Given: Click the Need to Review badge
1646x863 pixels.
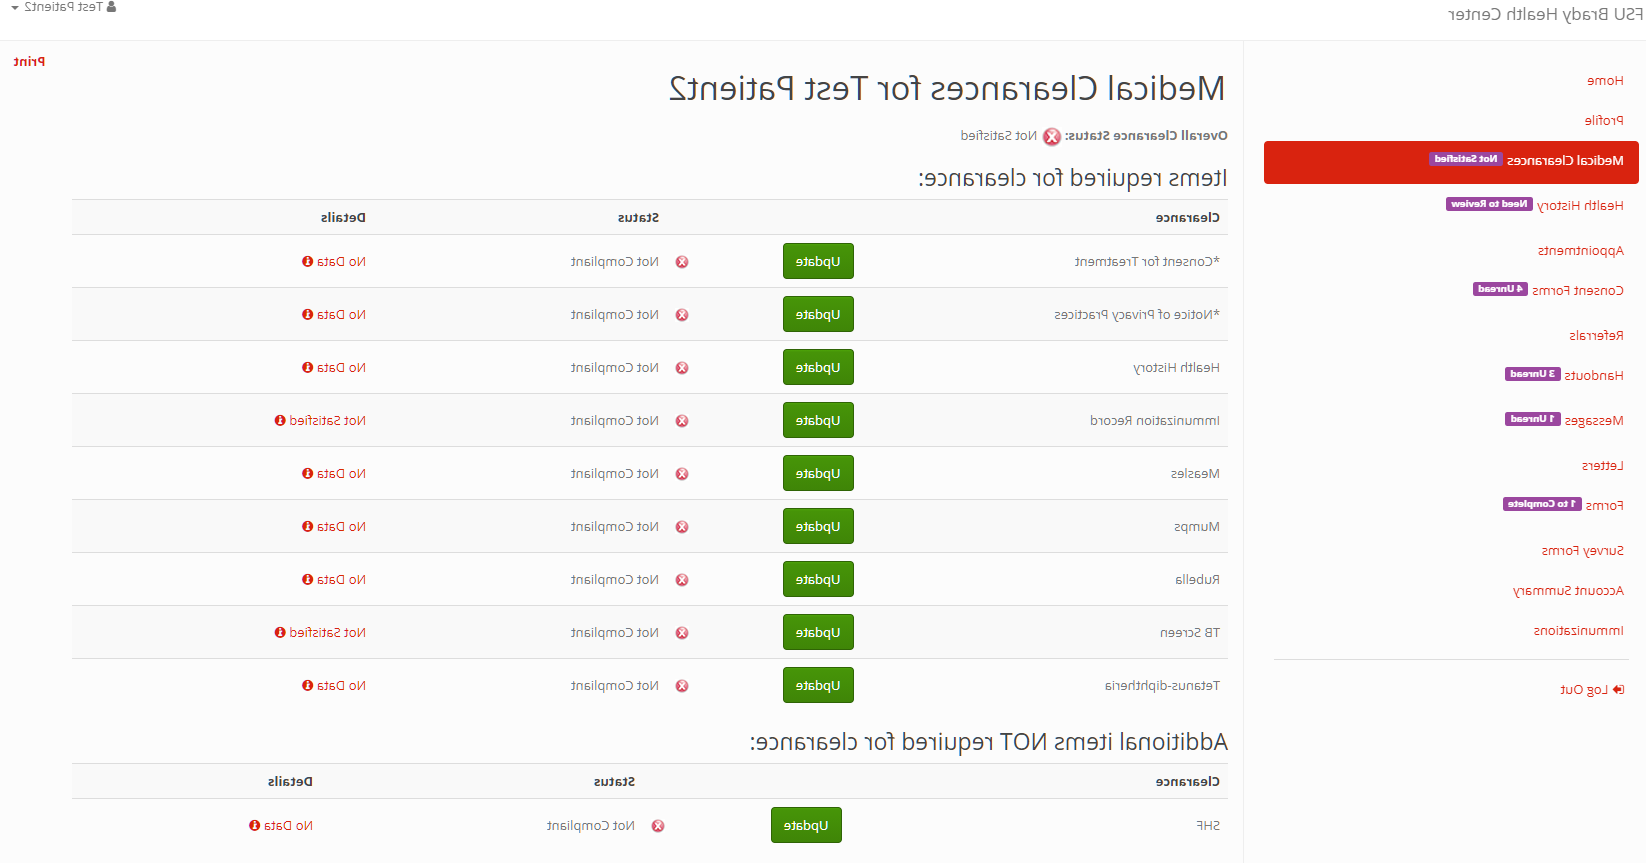Looking at the screenshot, I should click(x=1489, y=204).
